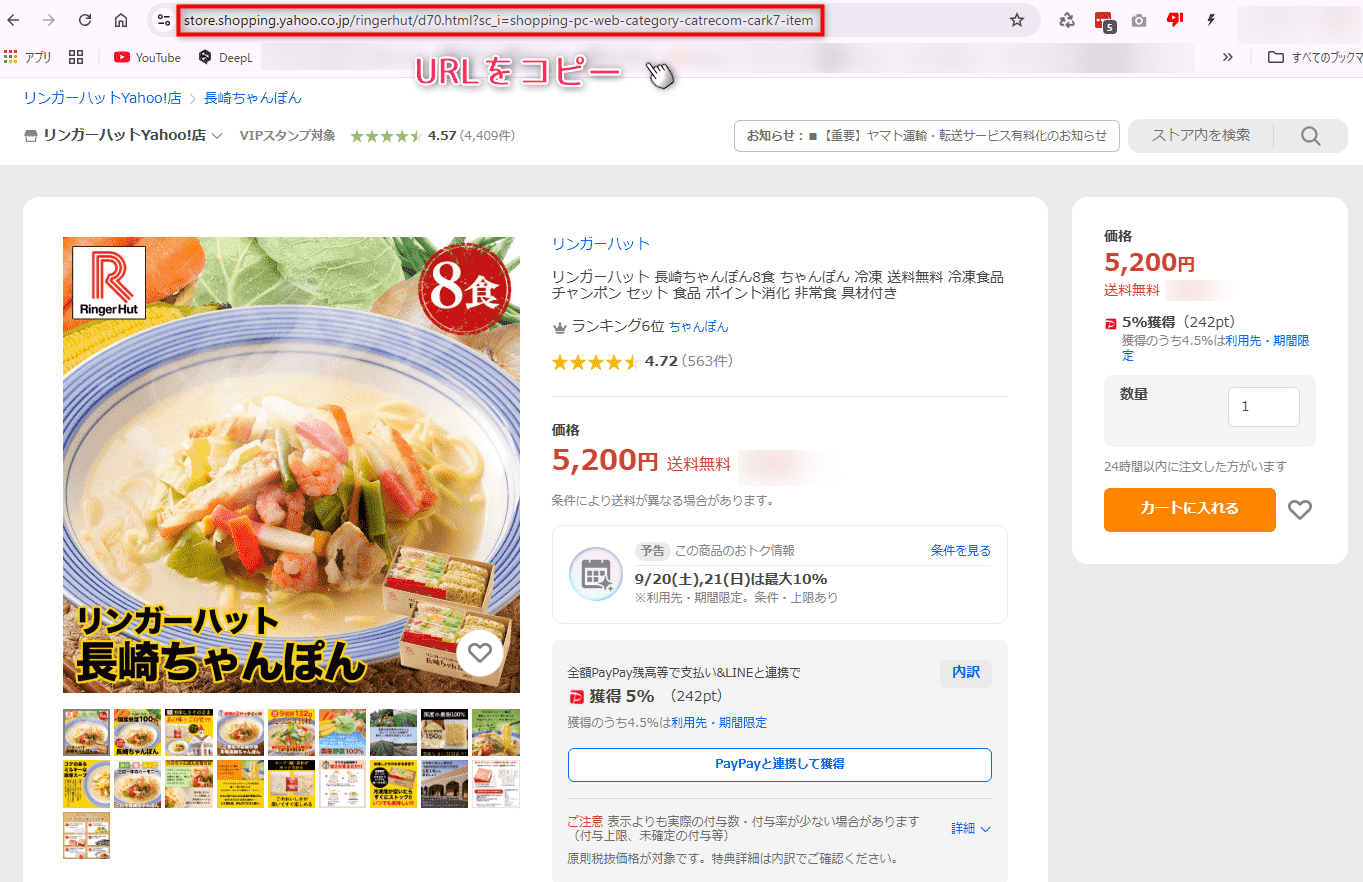Open the YouTube bookmark

coord(147,57)
